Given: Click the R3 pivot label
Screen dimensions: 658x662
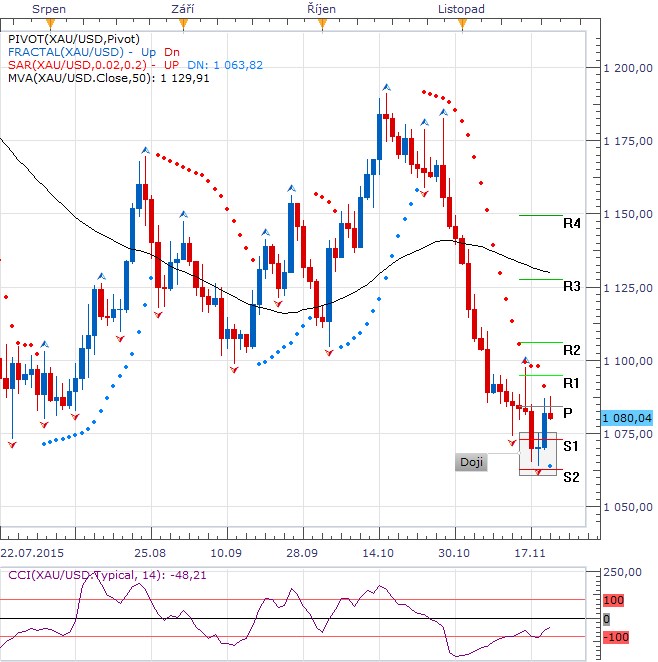Looking at the screenshot, I should 571,286.
